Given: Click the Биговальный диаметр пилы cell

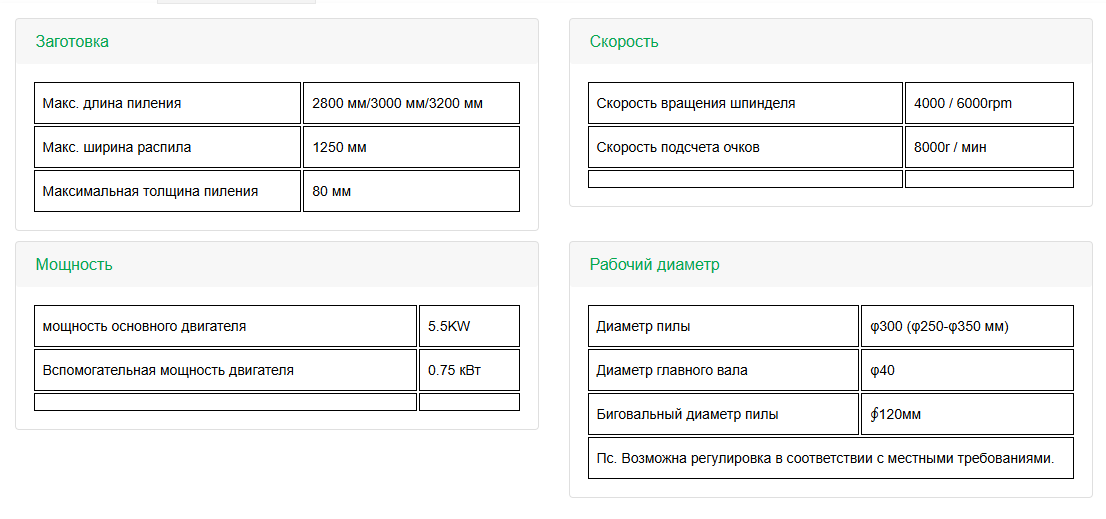Looking at the screenshot, I should (723, 414).
